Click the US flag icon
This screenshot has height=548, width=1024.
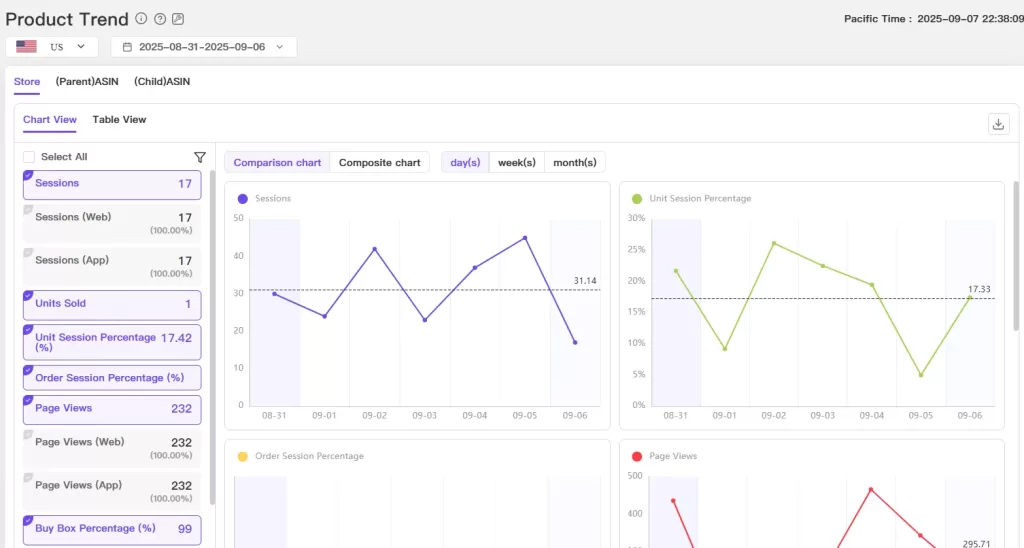coord(26,46)
